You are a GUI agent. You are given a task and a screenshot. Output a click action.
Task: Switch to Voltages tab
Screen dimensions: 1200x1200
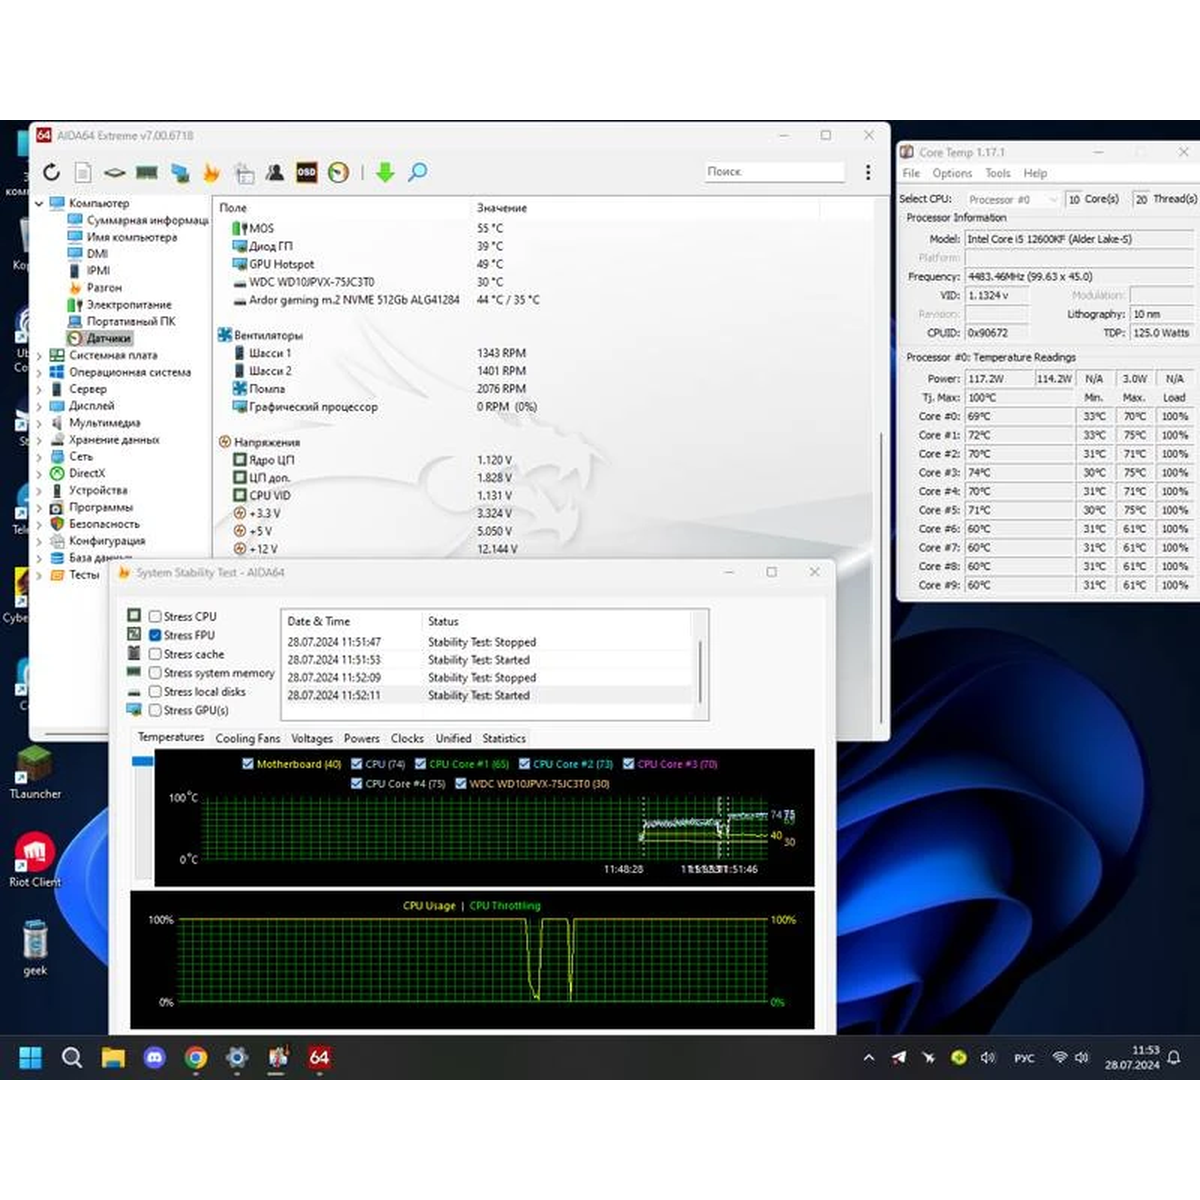312,738
